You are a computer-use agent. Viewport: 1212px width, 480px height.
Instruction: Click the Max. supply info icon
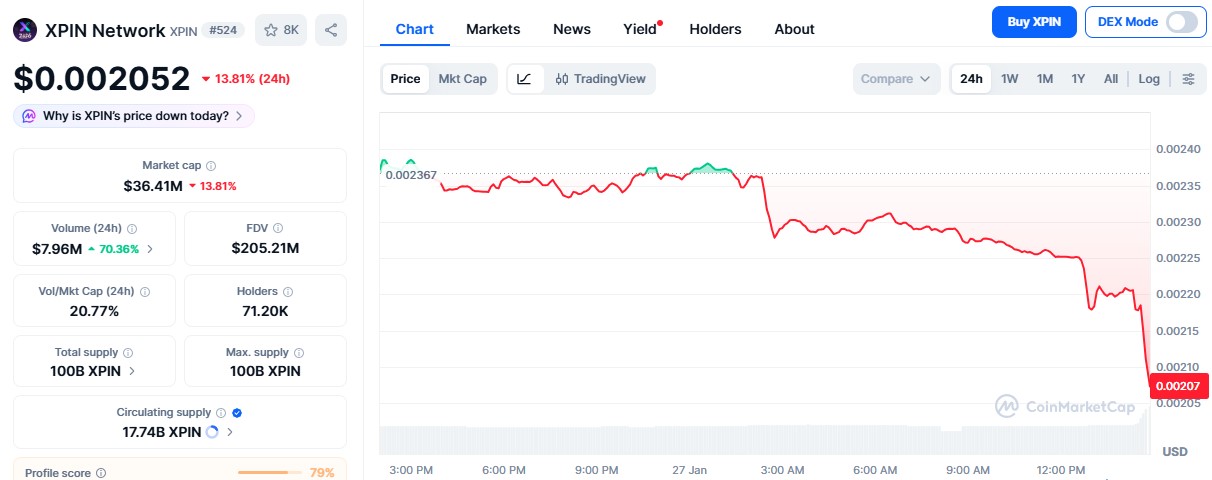click(x=300, y=353)
